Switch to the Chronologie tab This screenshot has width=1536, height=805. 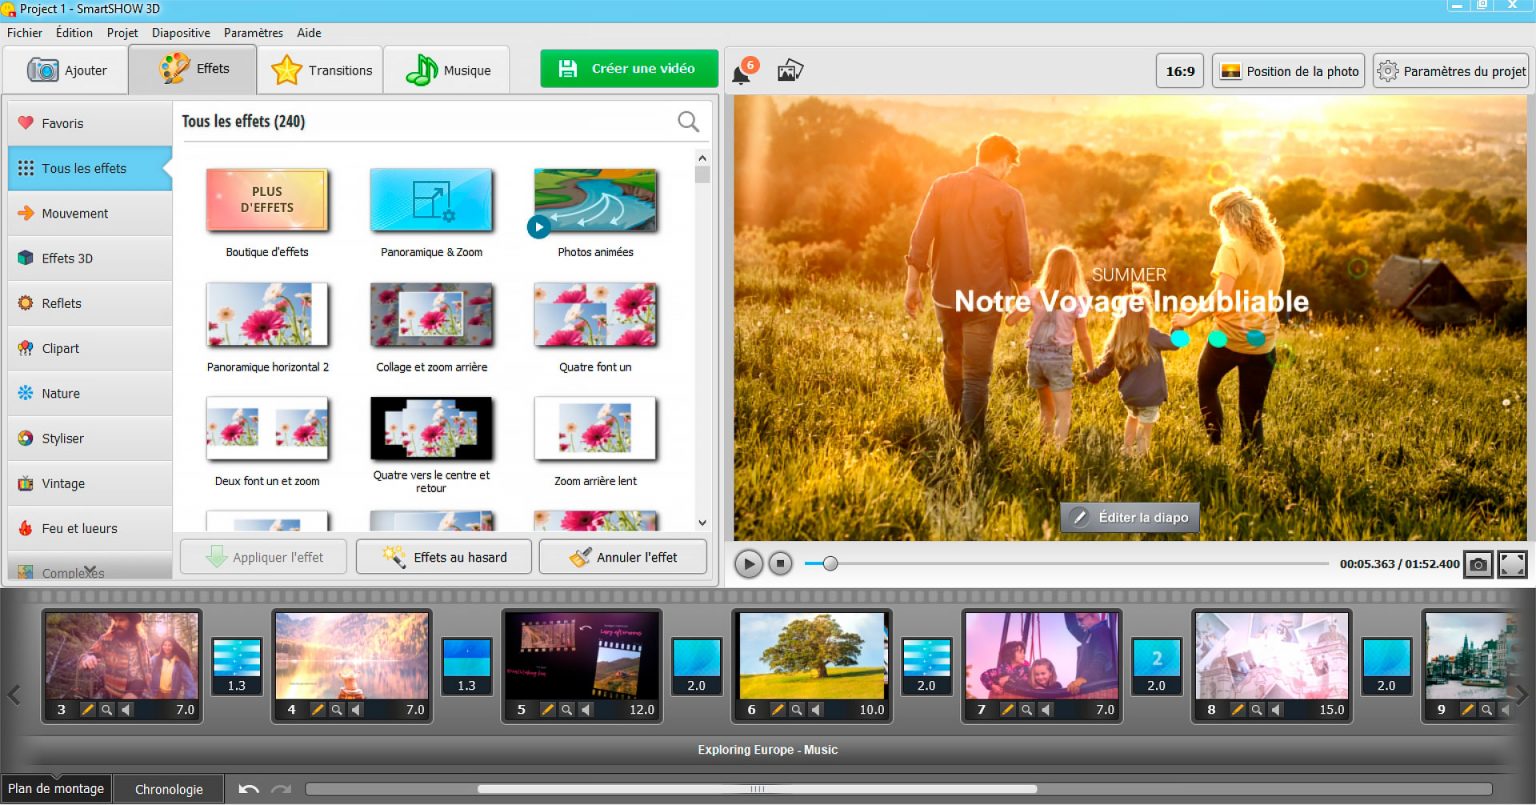tap(168, 788)
